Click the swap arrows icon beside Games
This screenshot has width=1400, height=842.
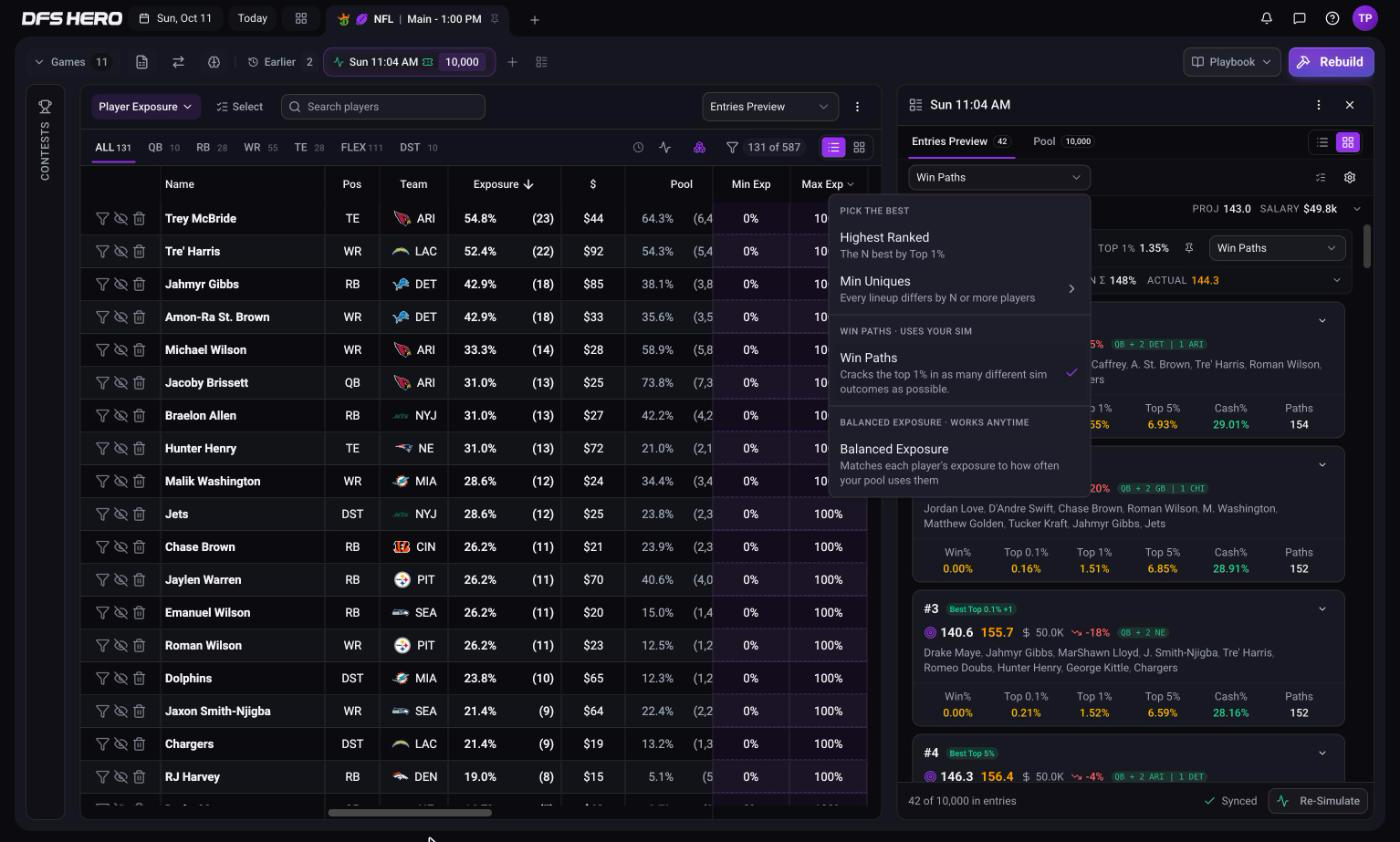tap(178, 62)
